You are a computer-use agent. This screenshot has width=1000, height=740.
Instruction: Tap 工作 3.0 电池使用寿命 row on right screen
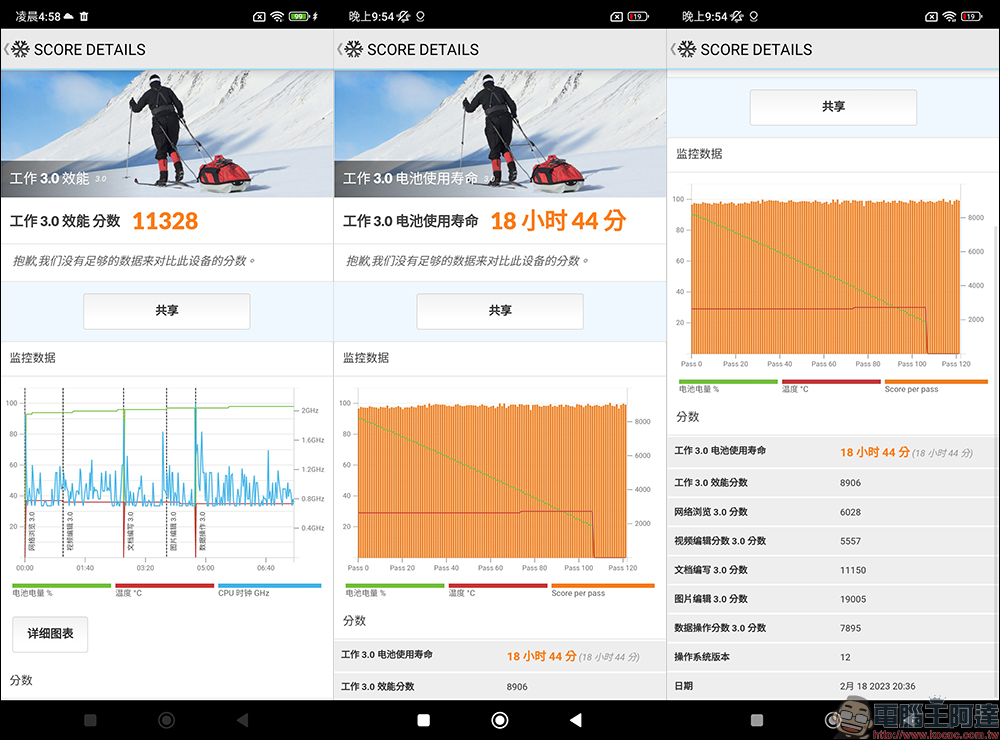coord(833,452)
